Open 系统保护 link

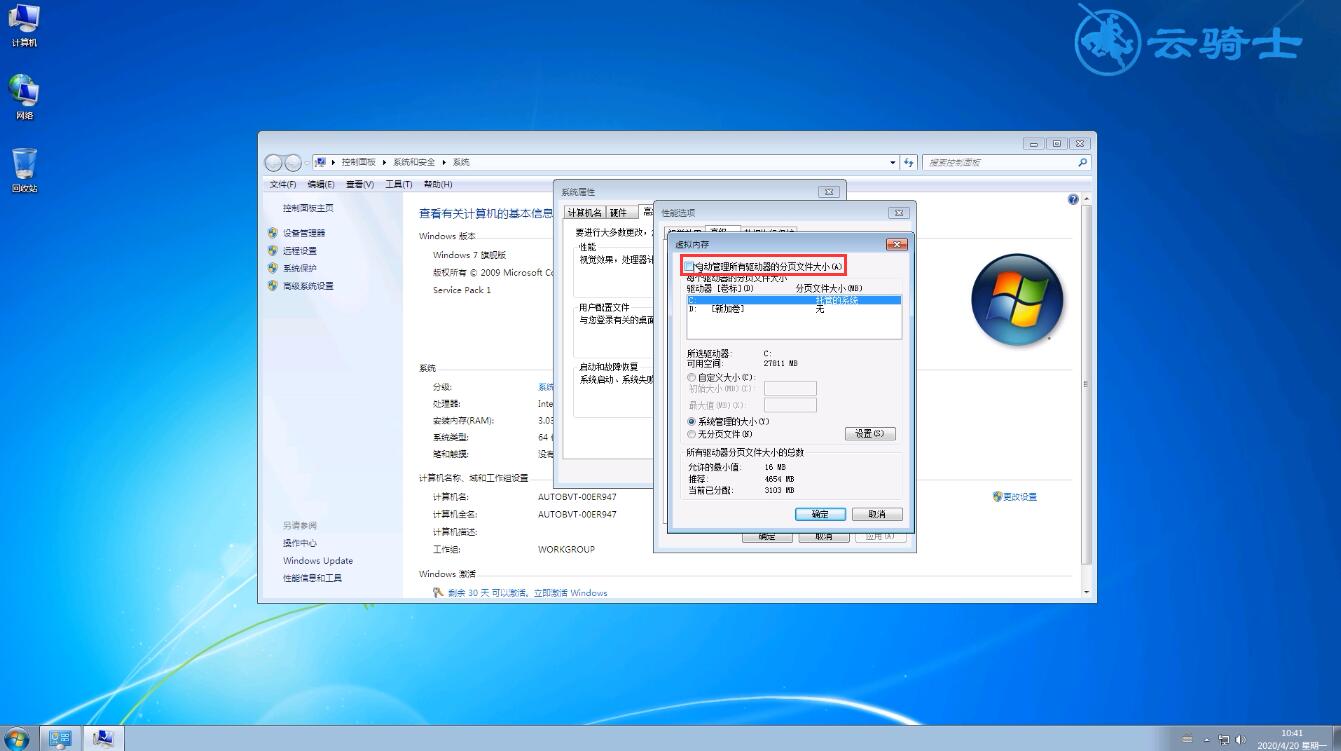coord(300,268)
